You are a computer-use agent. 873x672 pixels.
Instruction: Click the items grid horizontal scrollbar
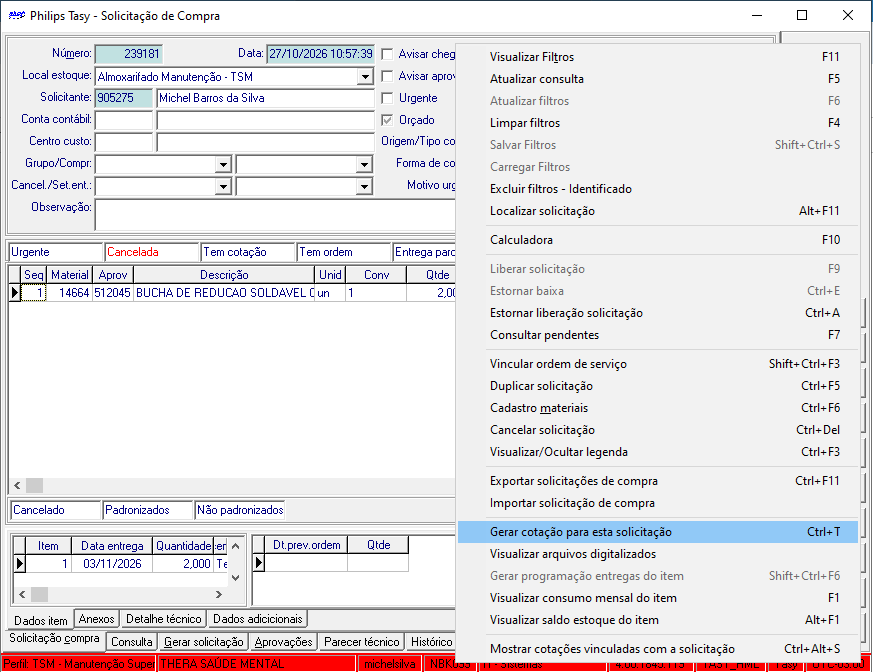pos(232,485)
